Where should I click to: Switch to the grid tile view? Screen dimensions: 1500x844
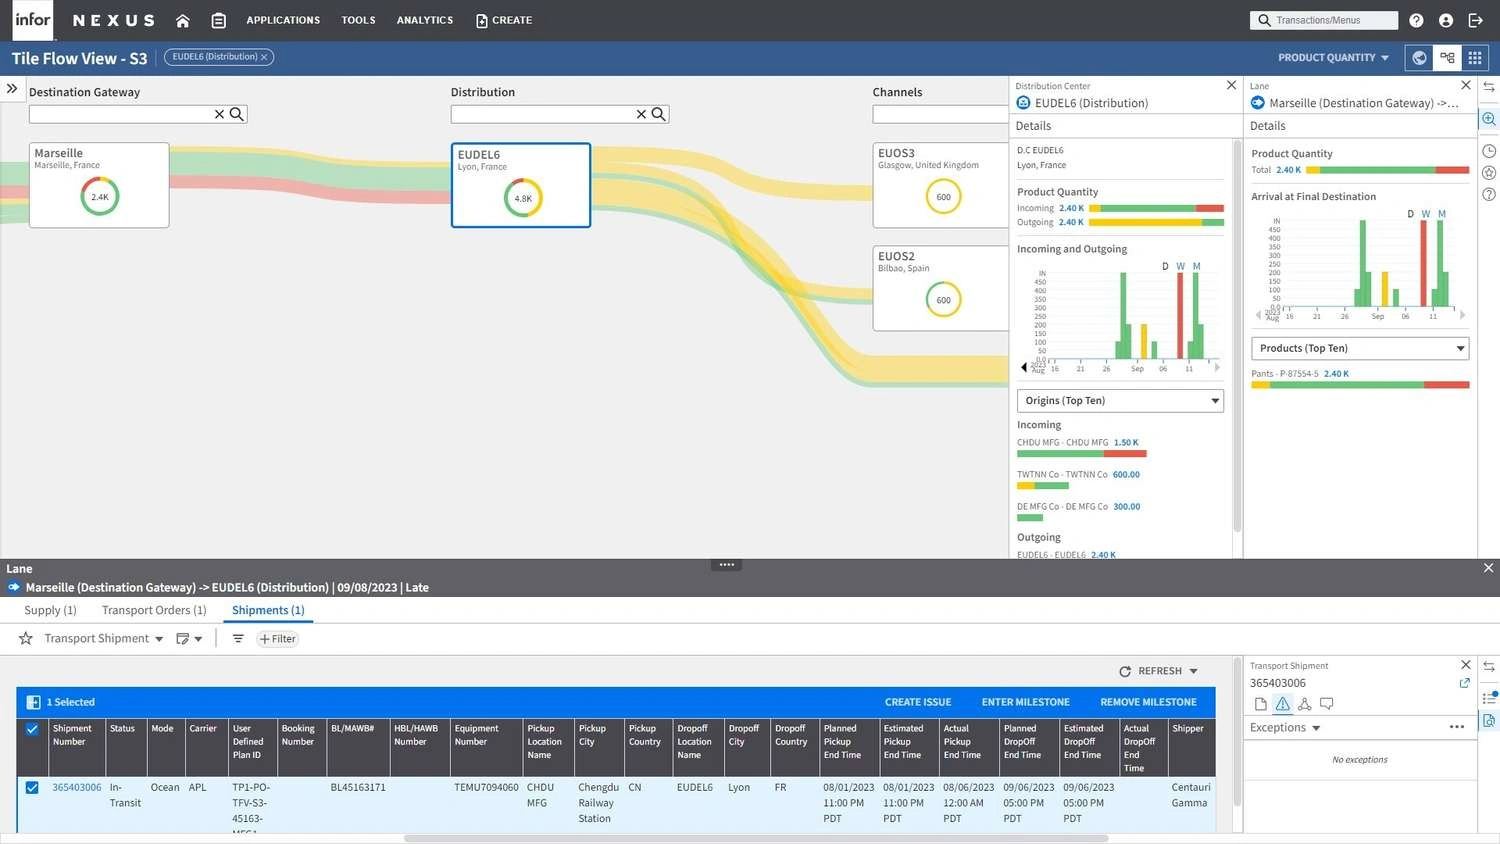coord(1474,58)
